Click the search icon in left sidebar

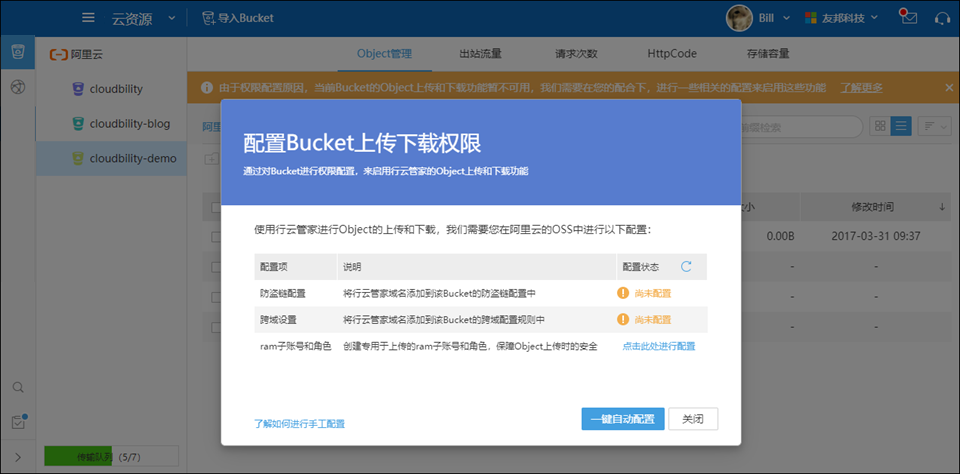[18, 387]
